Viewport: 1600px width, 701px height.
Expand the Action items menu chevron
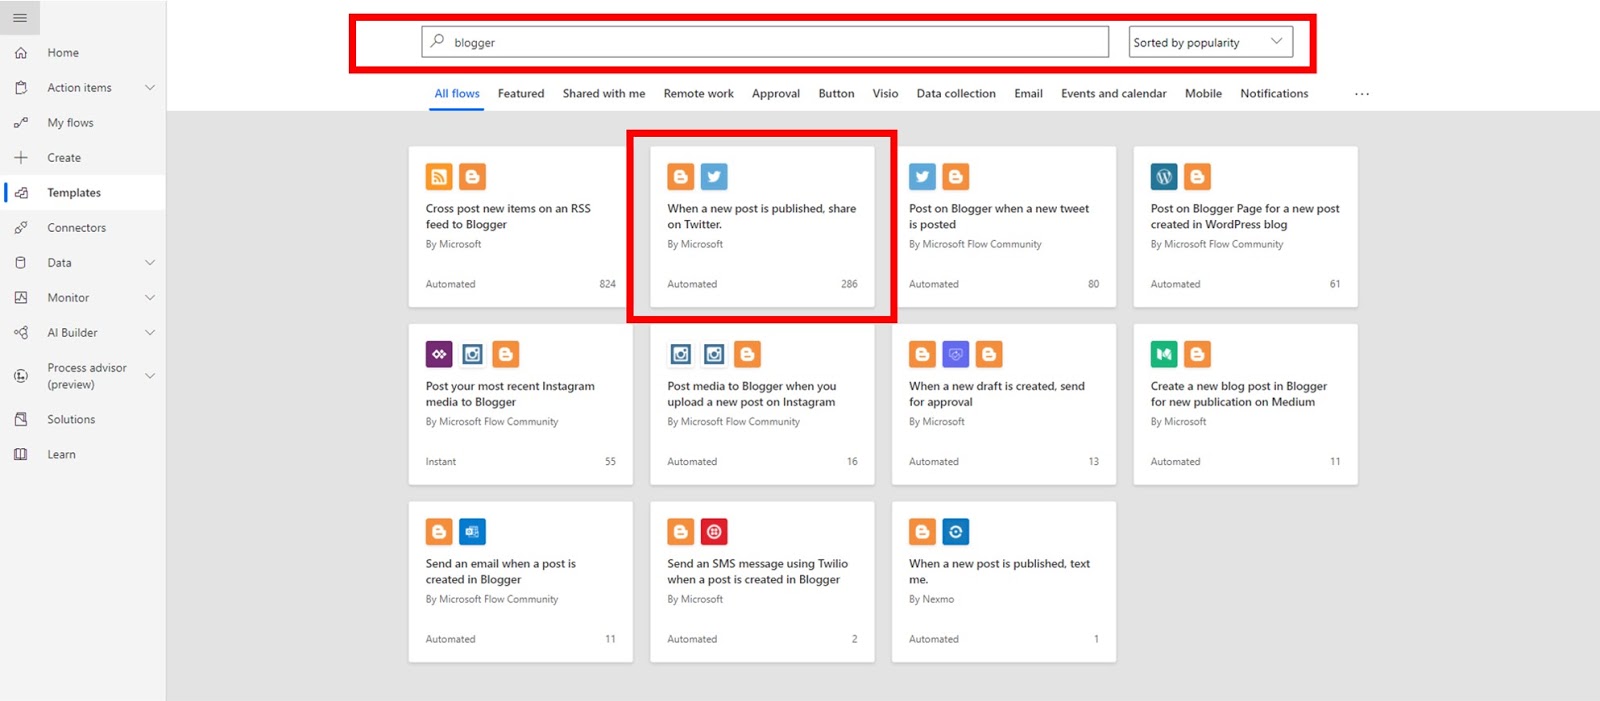tap(150, 88)
